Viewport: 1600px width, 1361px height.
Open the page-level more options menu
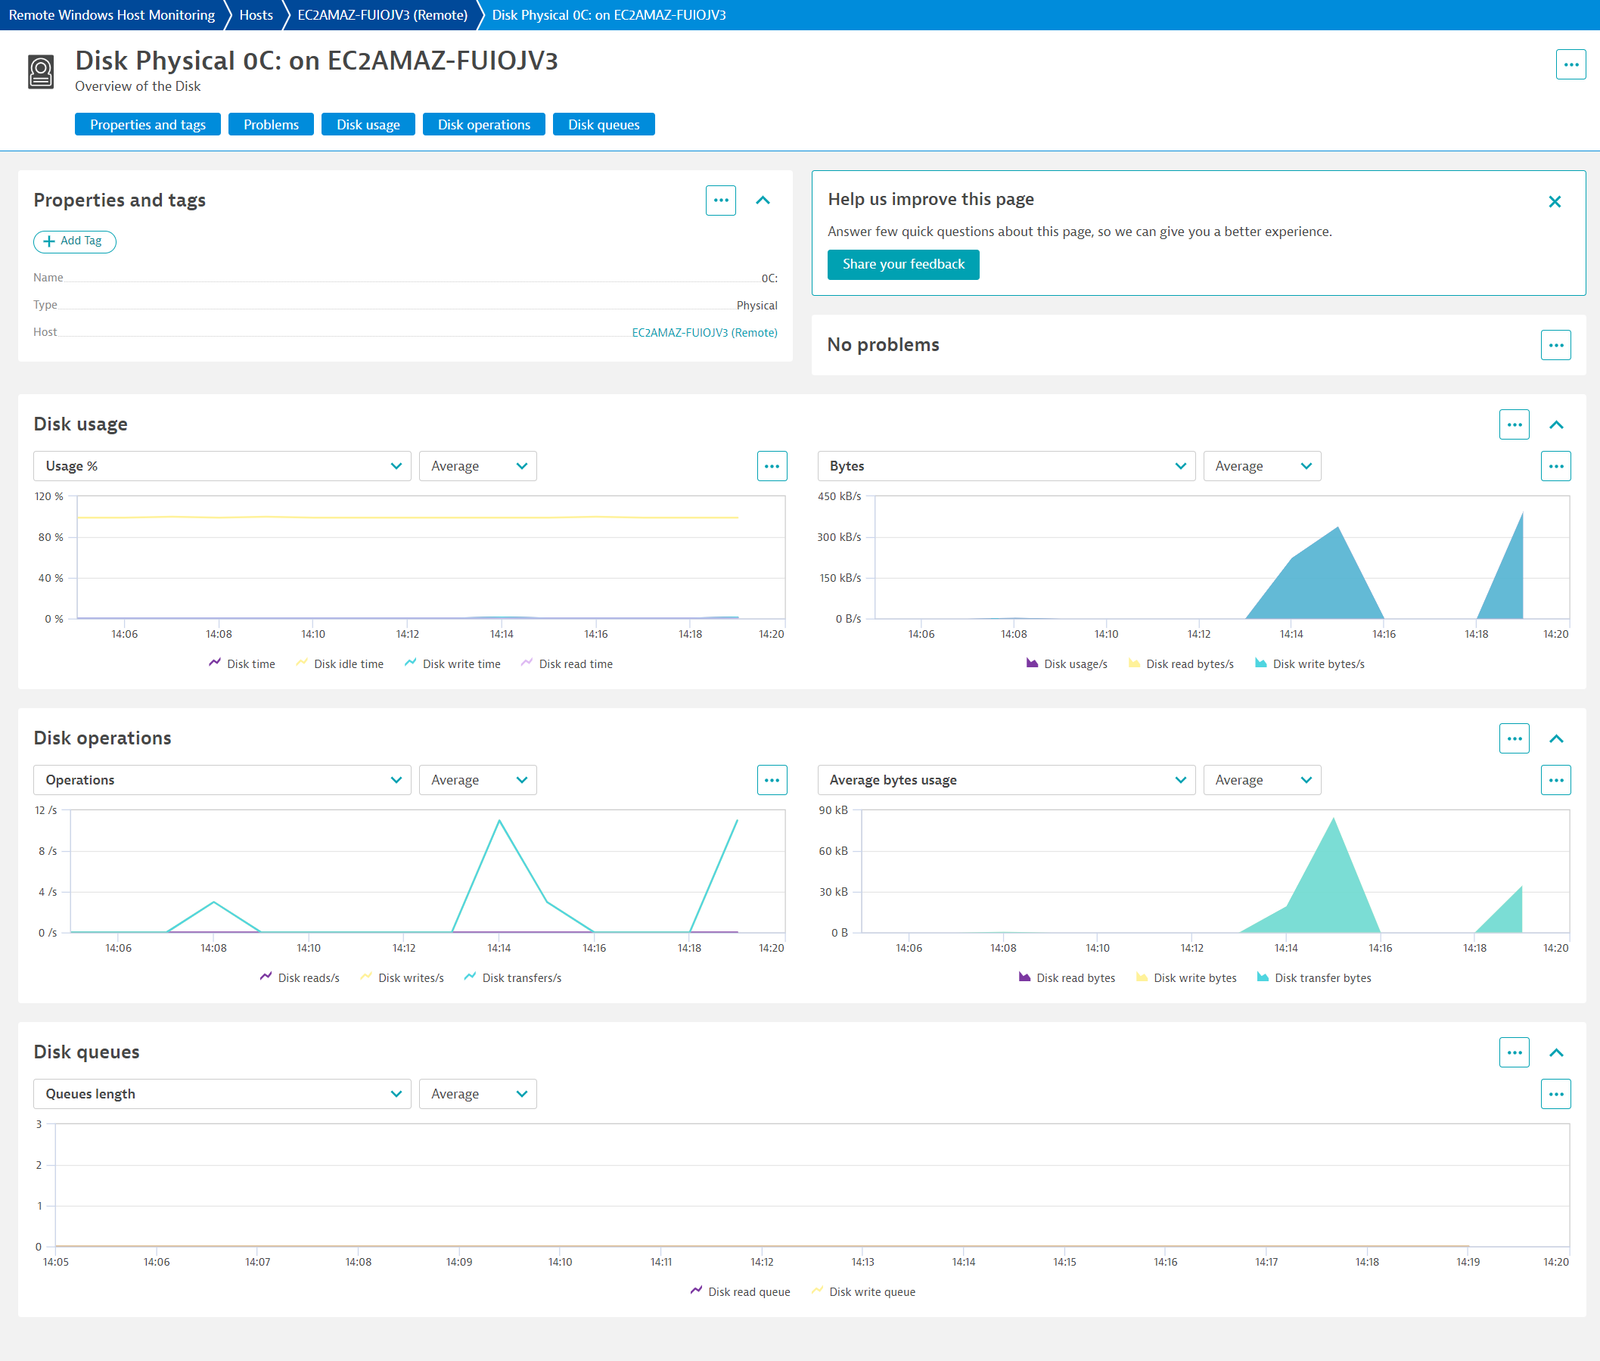[1571, 64]
